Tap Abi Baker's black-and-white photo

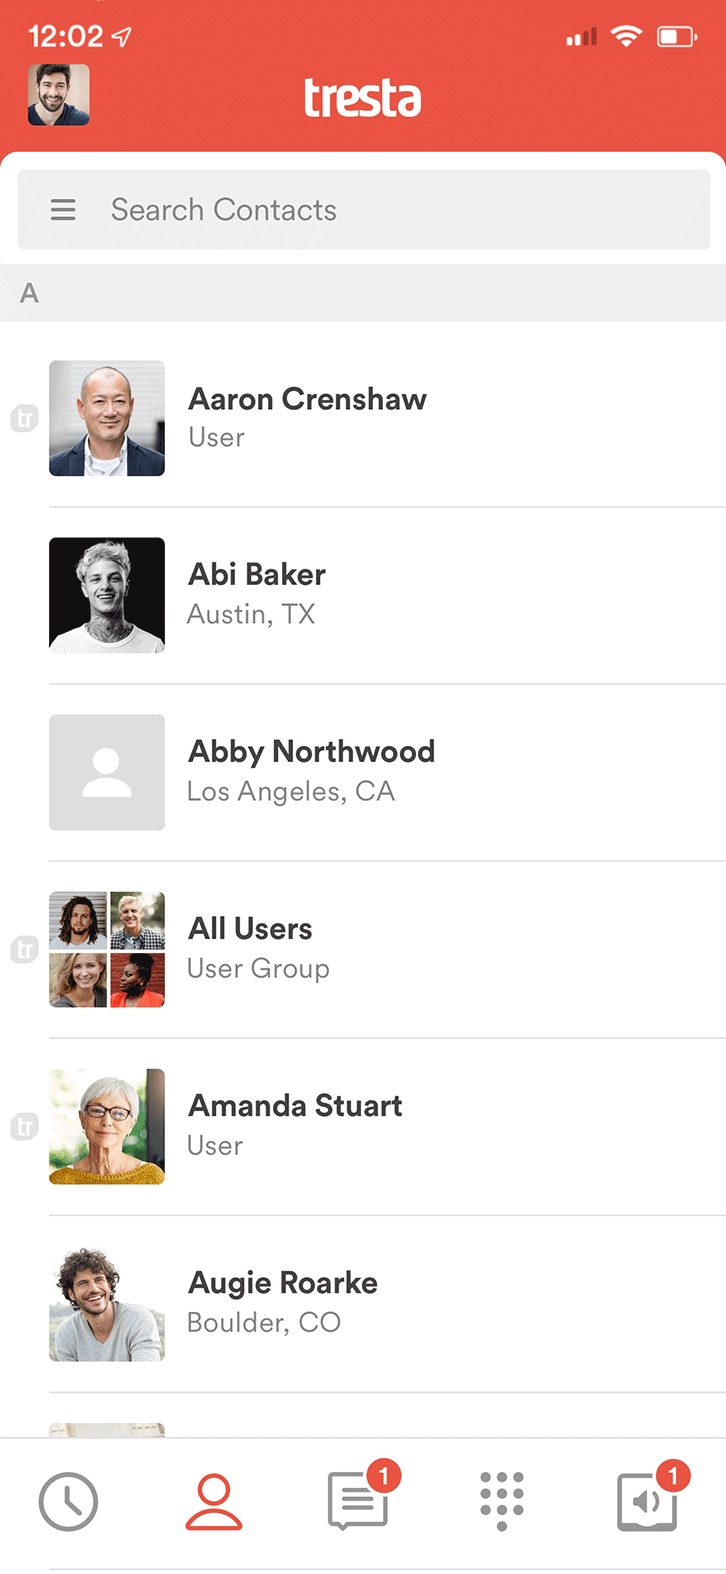107,595
